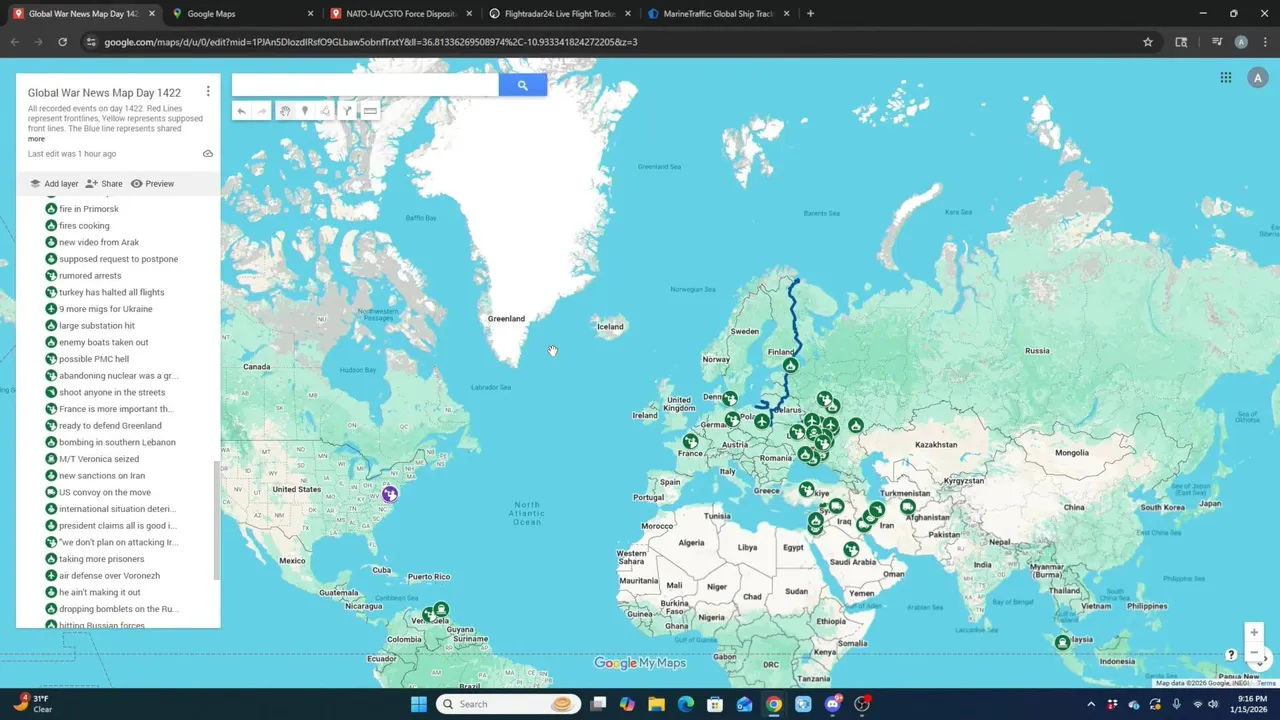Switch to the Flightradar24 tab
This screenshot has width=1280, height=720.
click(560, 14)
